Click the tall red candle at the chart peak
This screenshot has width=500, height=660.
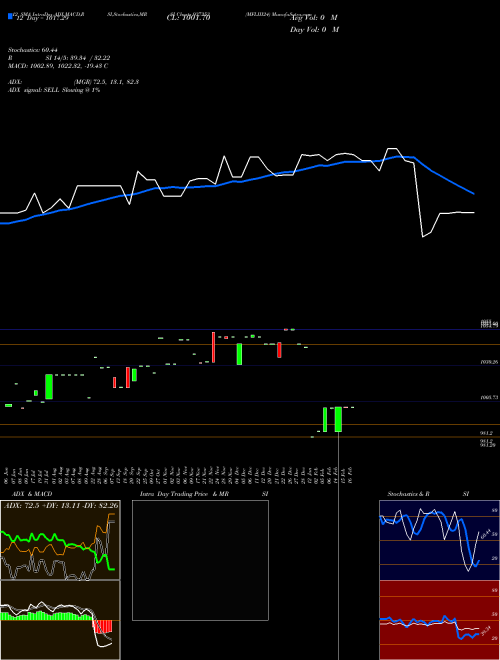point(213,347)
